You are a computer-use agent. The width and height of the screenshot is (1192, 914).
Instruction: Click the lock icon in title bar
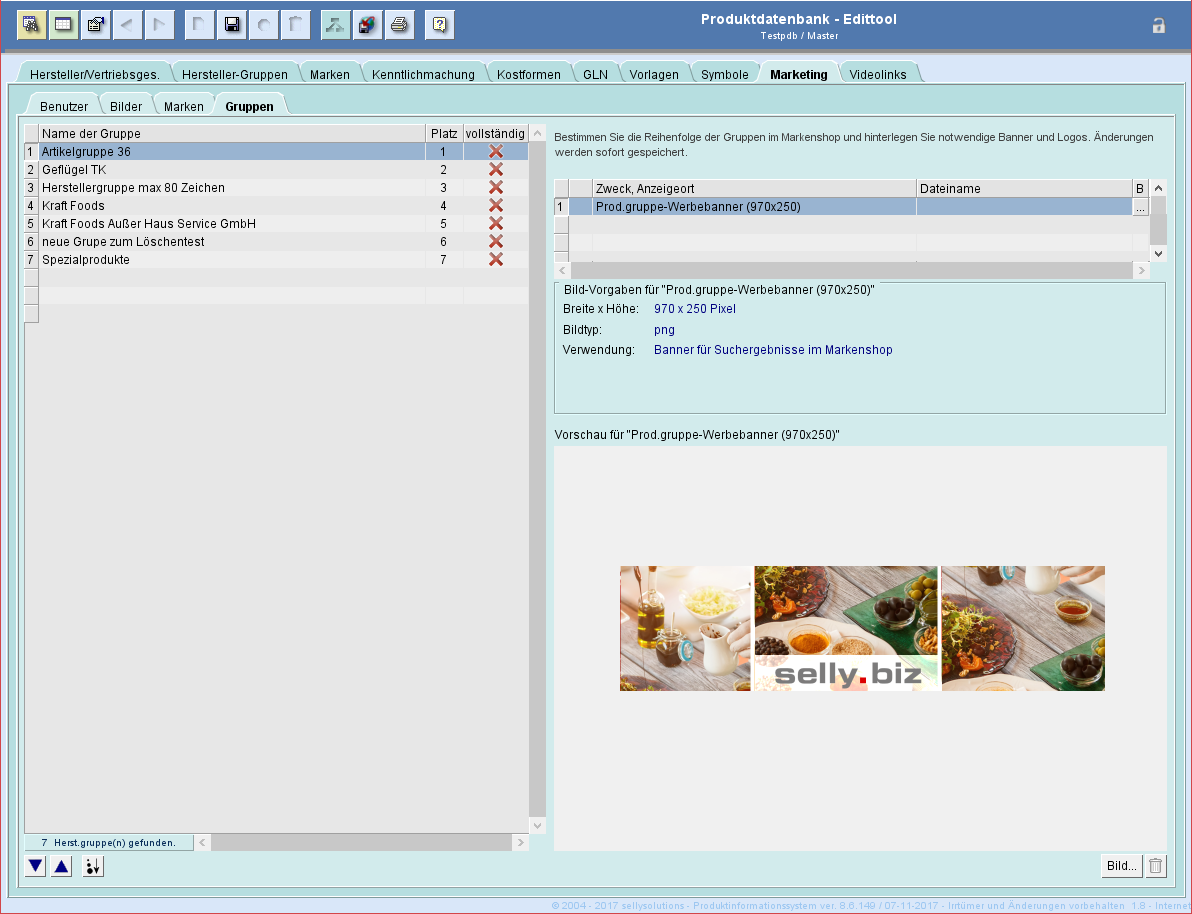tap(1159, 26)
